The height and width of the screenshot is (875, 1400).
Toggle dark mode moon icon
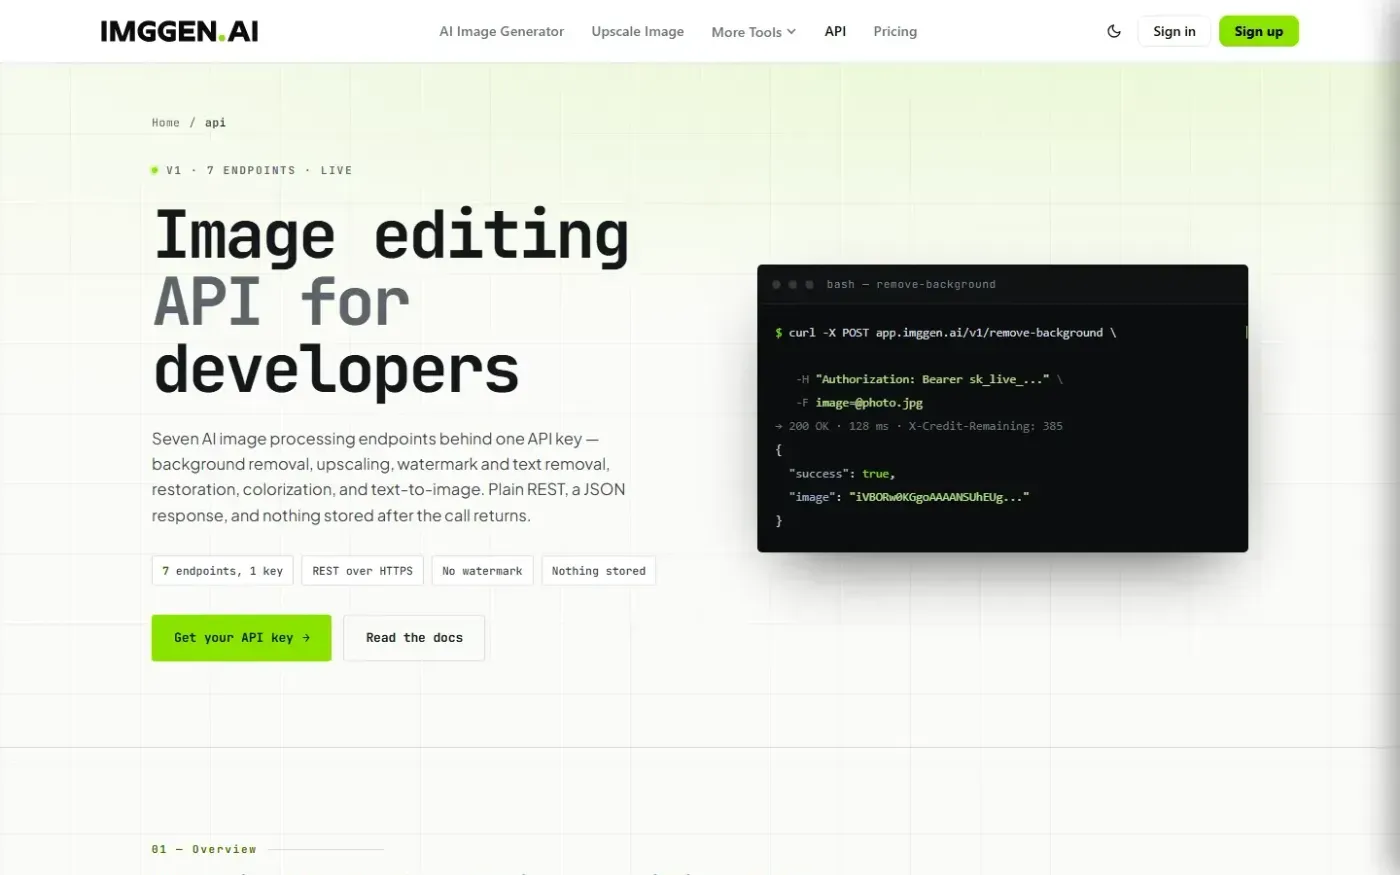click(x=1114, y=31)
